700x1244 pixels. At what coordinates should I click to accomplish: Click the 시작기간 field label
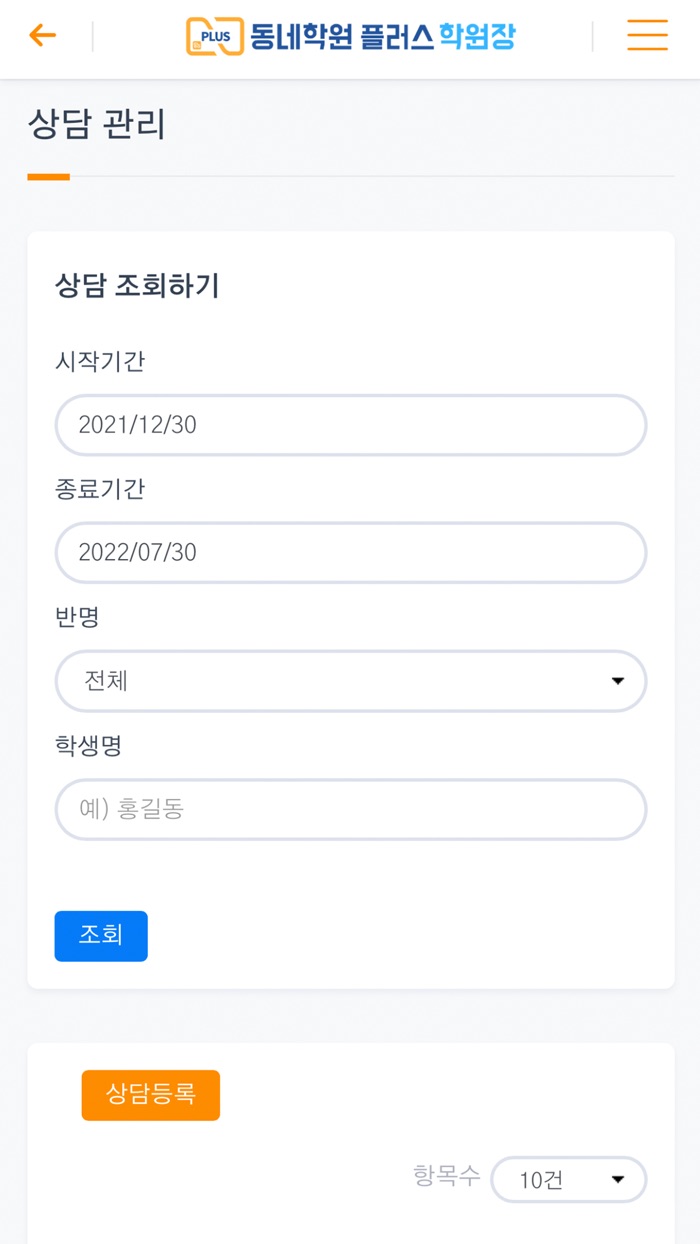click(x=102, y=364)
